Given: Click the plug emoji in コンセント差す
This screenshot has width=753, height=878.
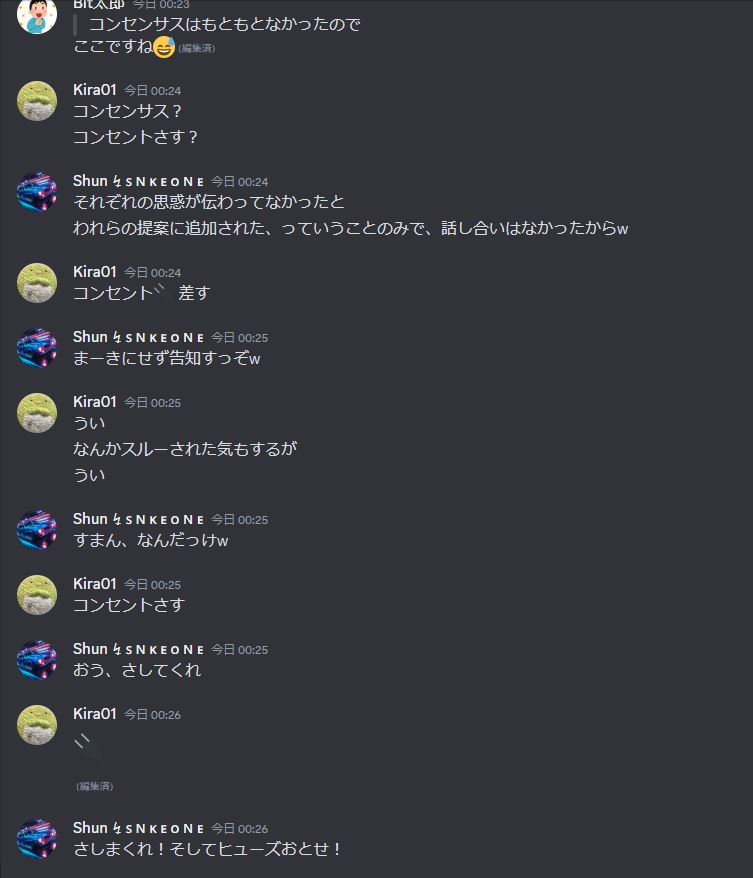Looking at the screenshot, I should point(165,293).
